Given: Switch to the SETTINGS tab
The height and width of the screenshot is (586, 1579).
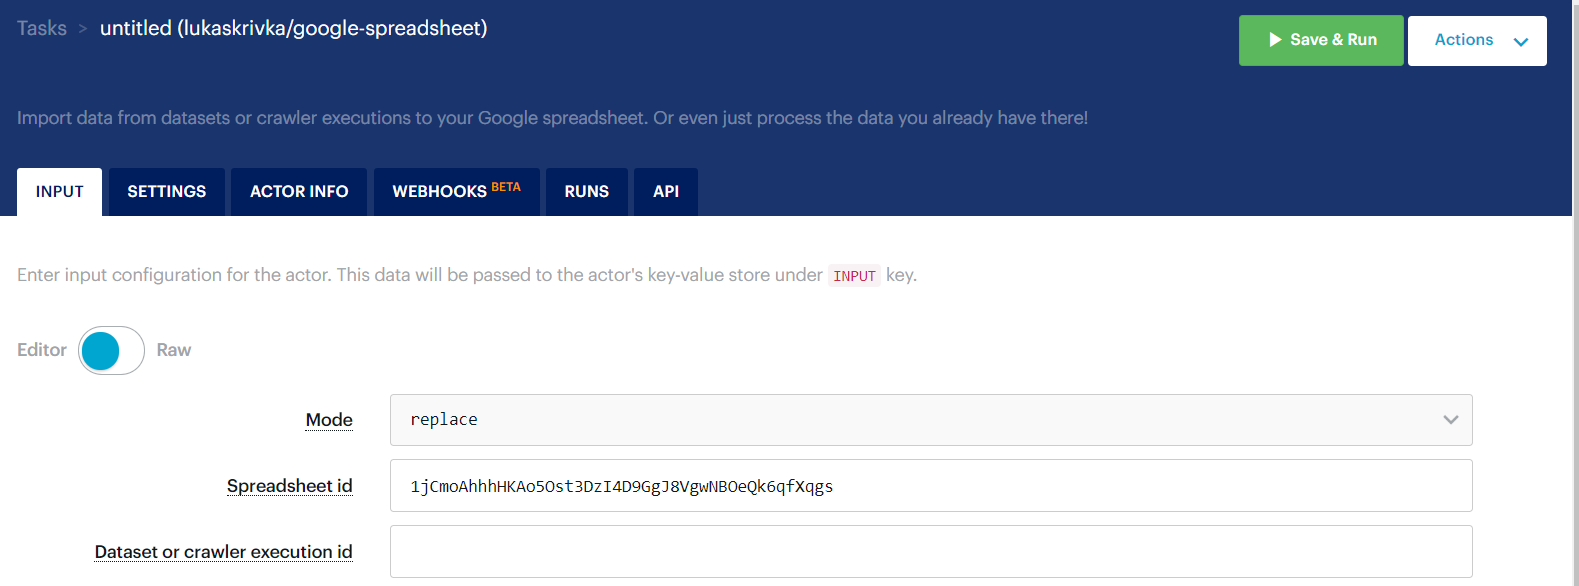Looking at the screenshot, I should point(167,192).
